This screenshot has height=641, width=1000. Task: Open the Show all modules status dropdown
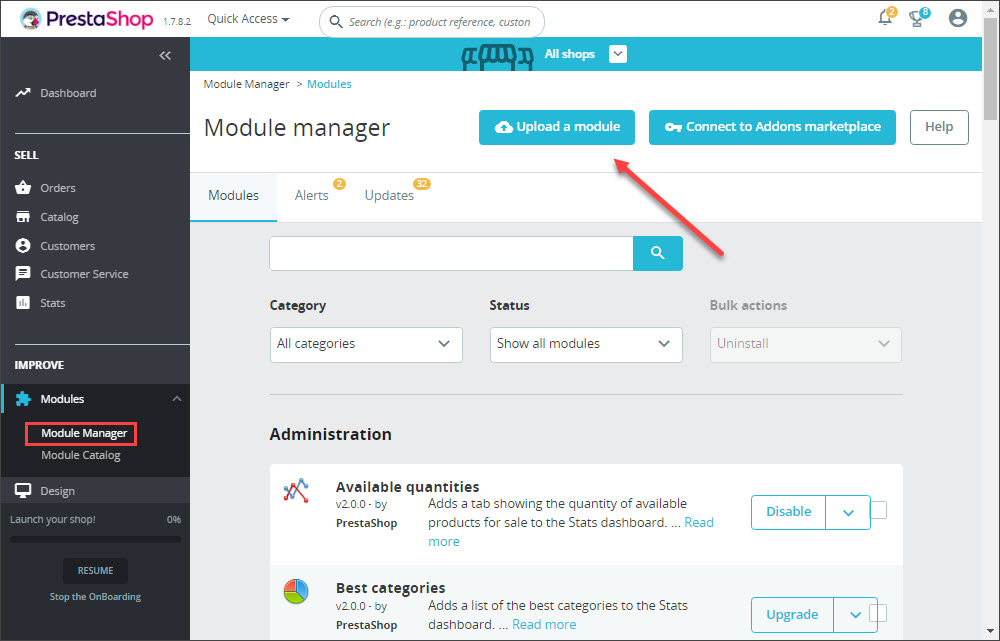[586, 344]
